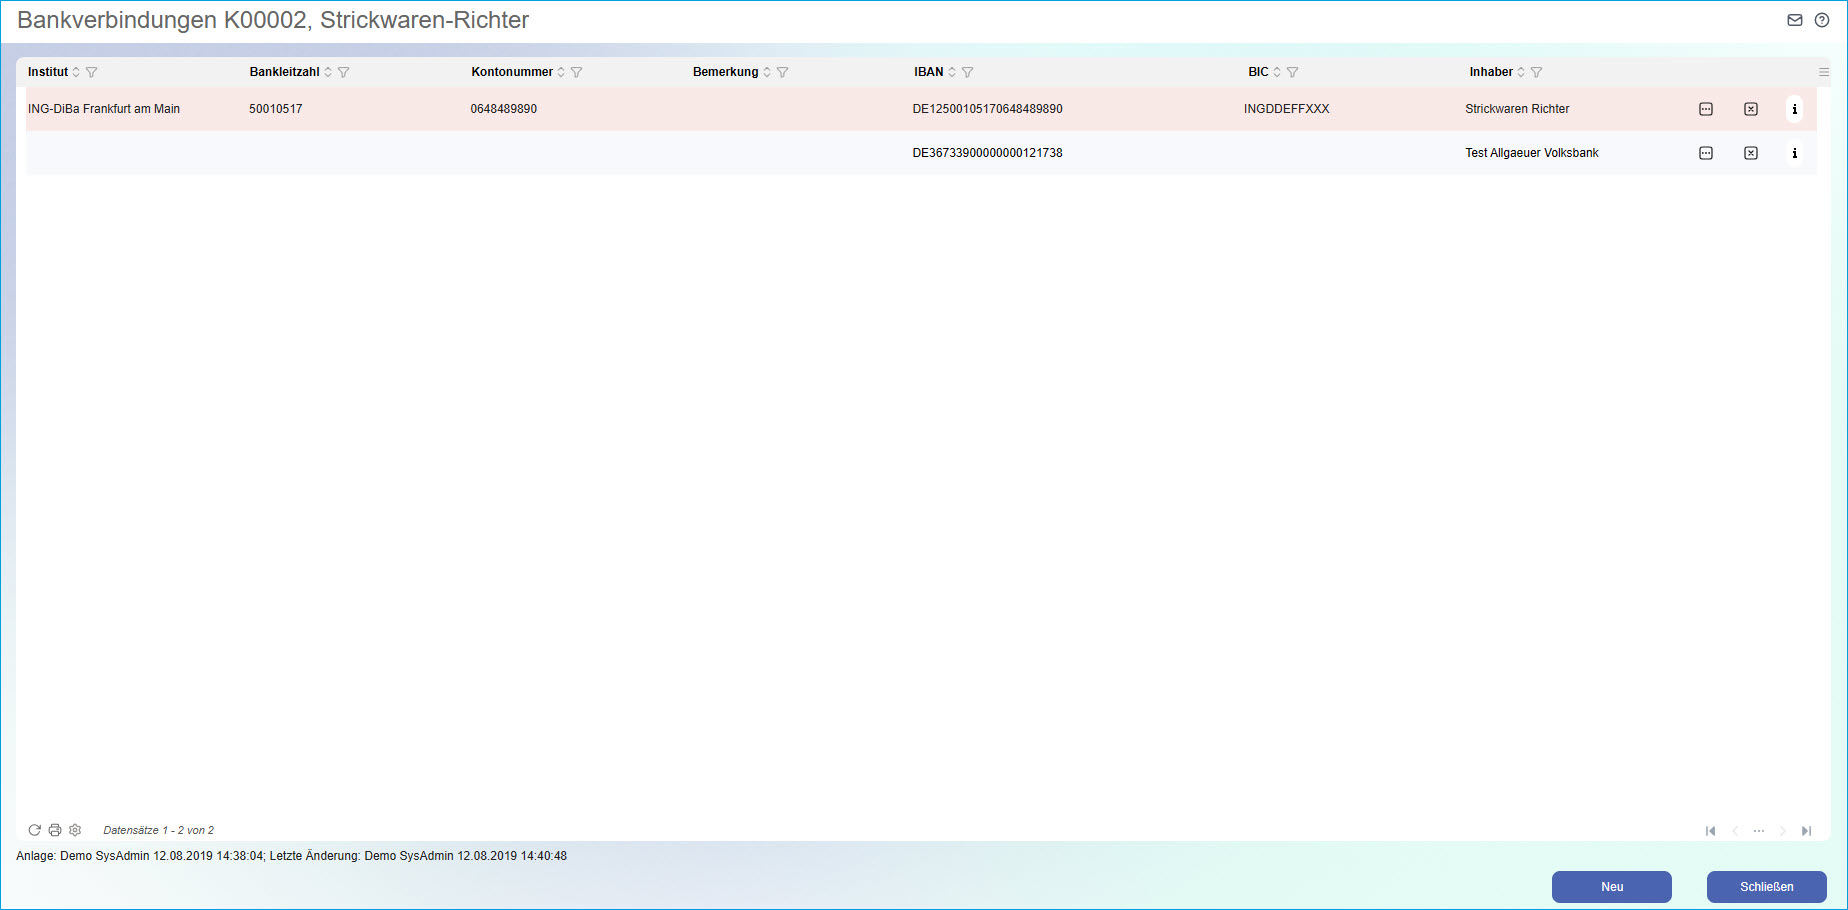1848x910 pixels.
Task: Delete the Test Allgaeuer Volksbank entry
Action: coord(1751,153)
